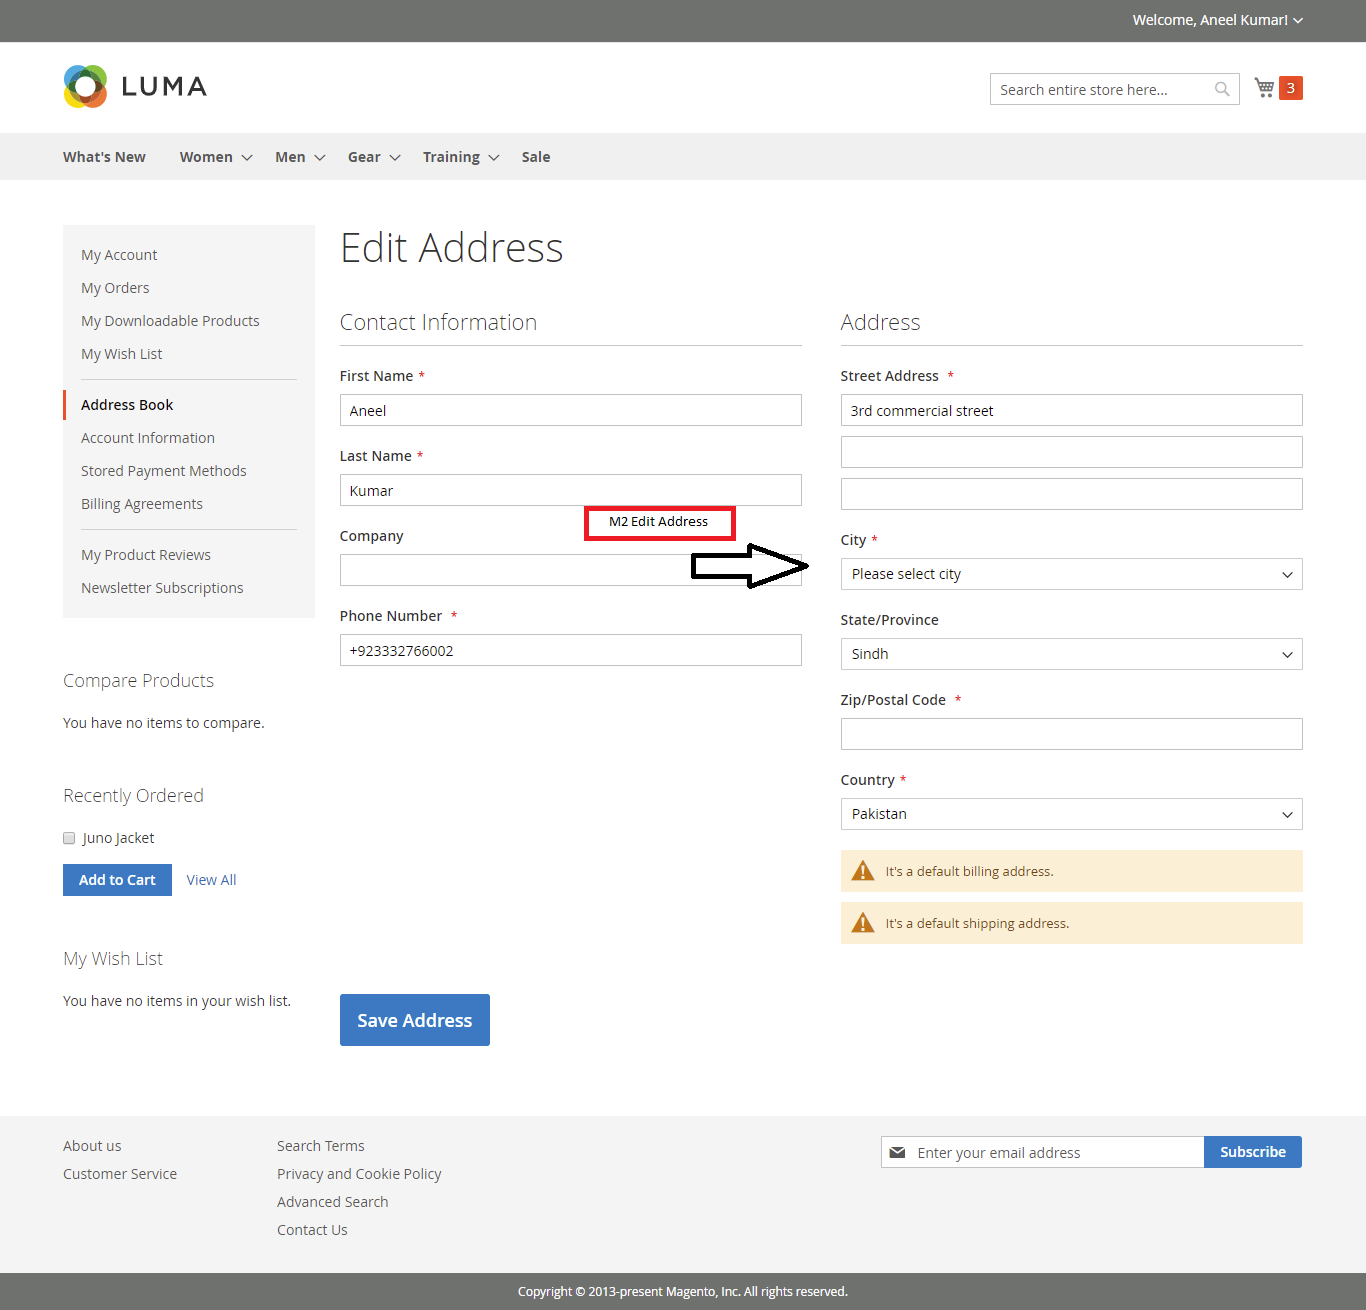Open the About us footer link

[x=92, y=1146]
